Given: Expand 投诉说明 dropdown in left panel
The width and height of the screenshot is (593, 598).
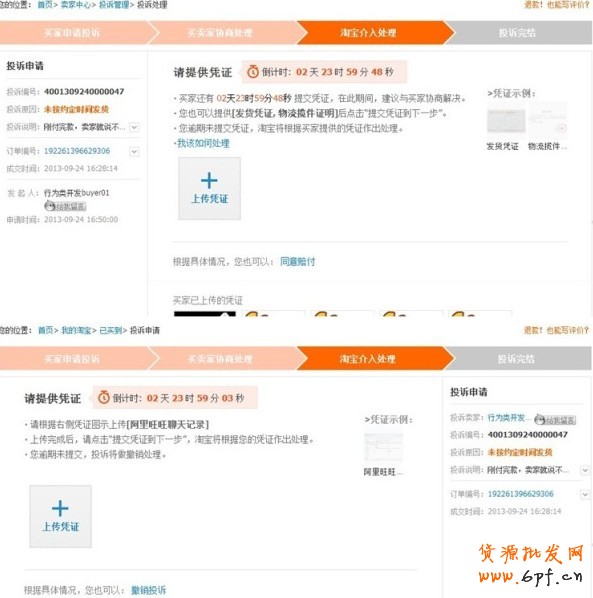Looking at the screenshot, I should click(134, 127).
